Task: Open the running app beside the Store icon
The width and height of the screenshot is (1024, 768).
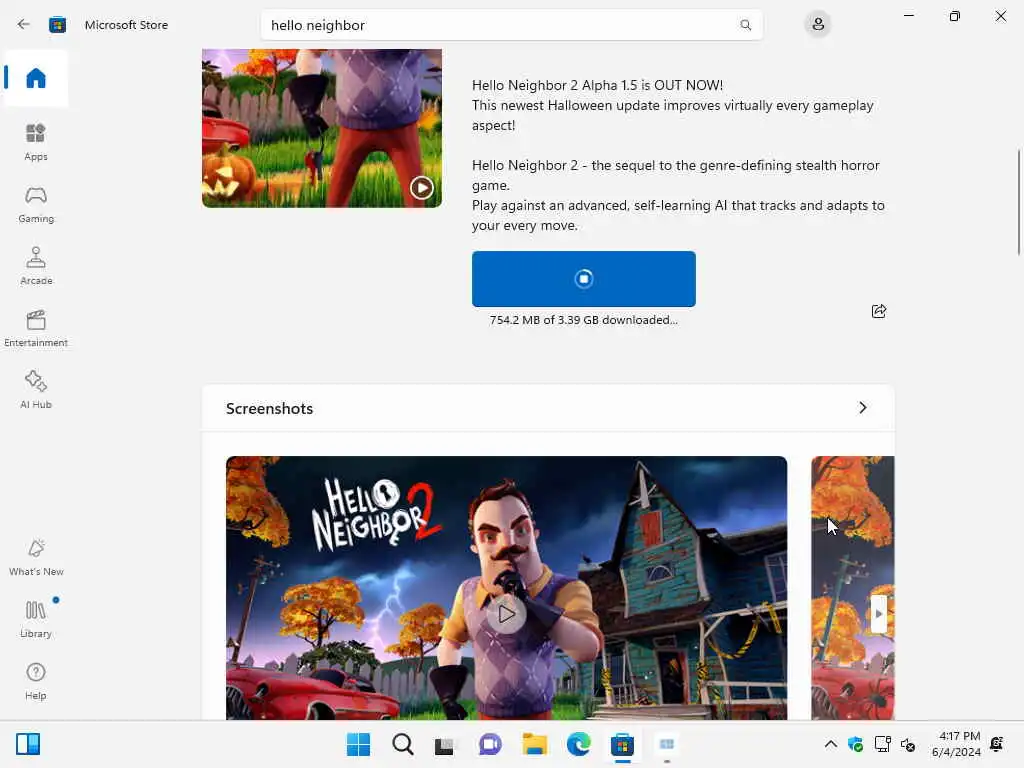Action: (667, 744)
